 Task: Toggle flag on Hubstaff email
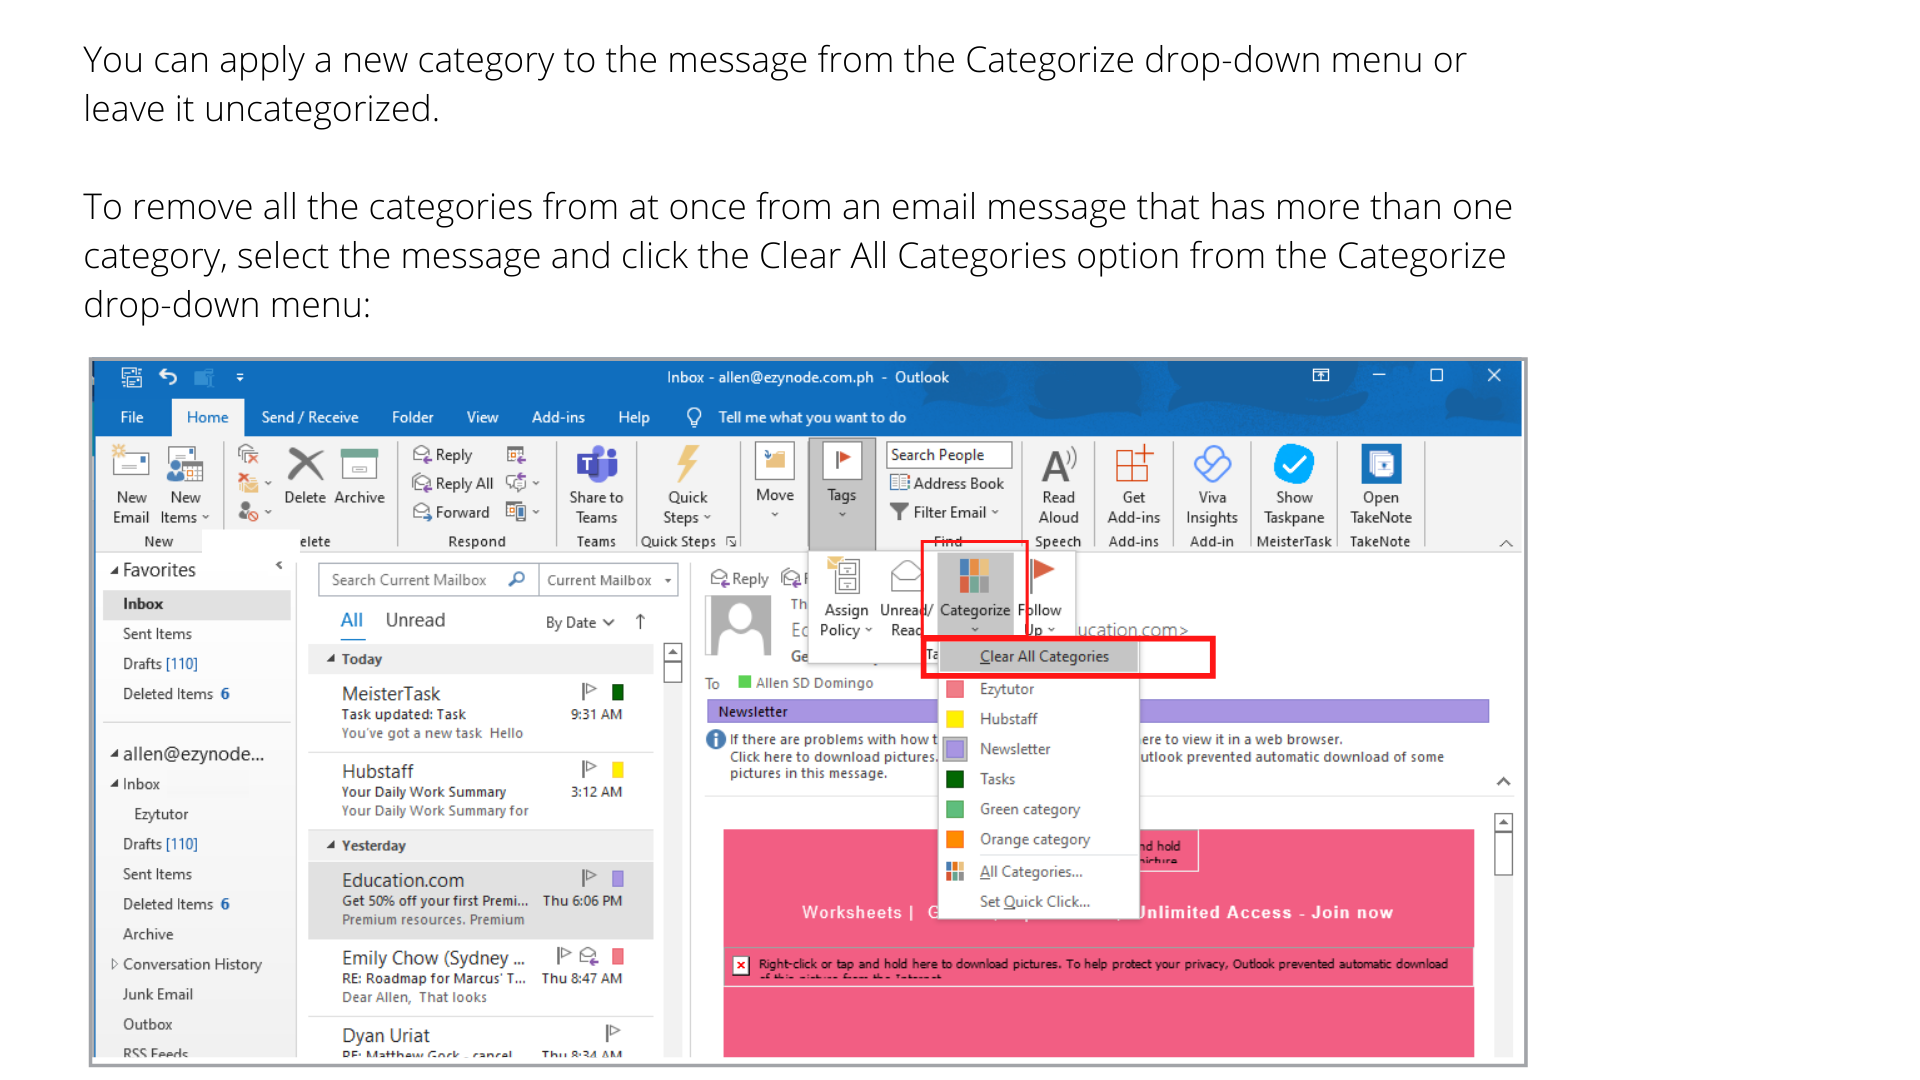click(589, 769)
